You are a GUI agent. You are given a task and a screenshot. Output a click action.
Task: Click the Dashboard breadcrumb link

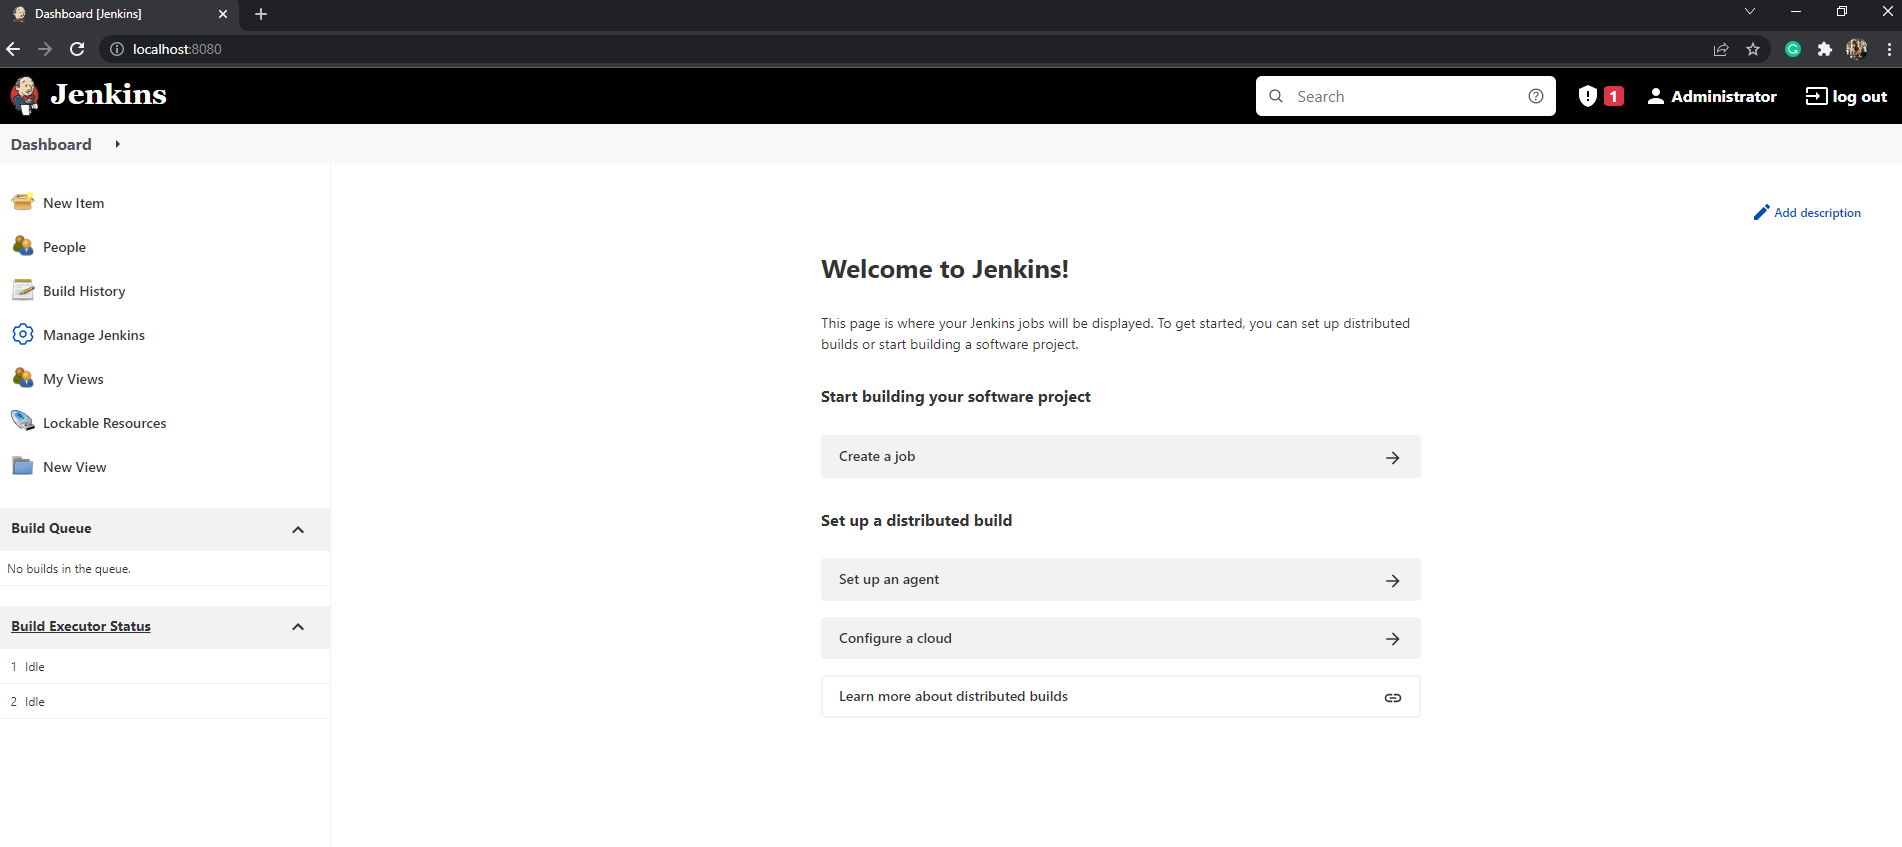click(51, 144)
